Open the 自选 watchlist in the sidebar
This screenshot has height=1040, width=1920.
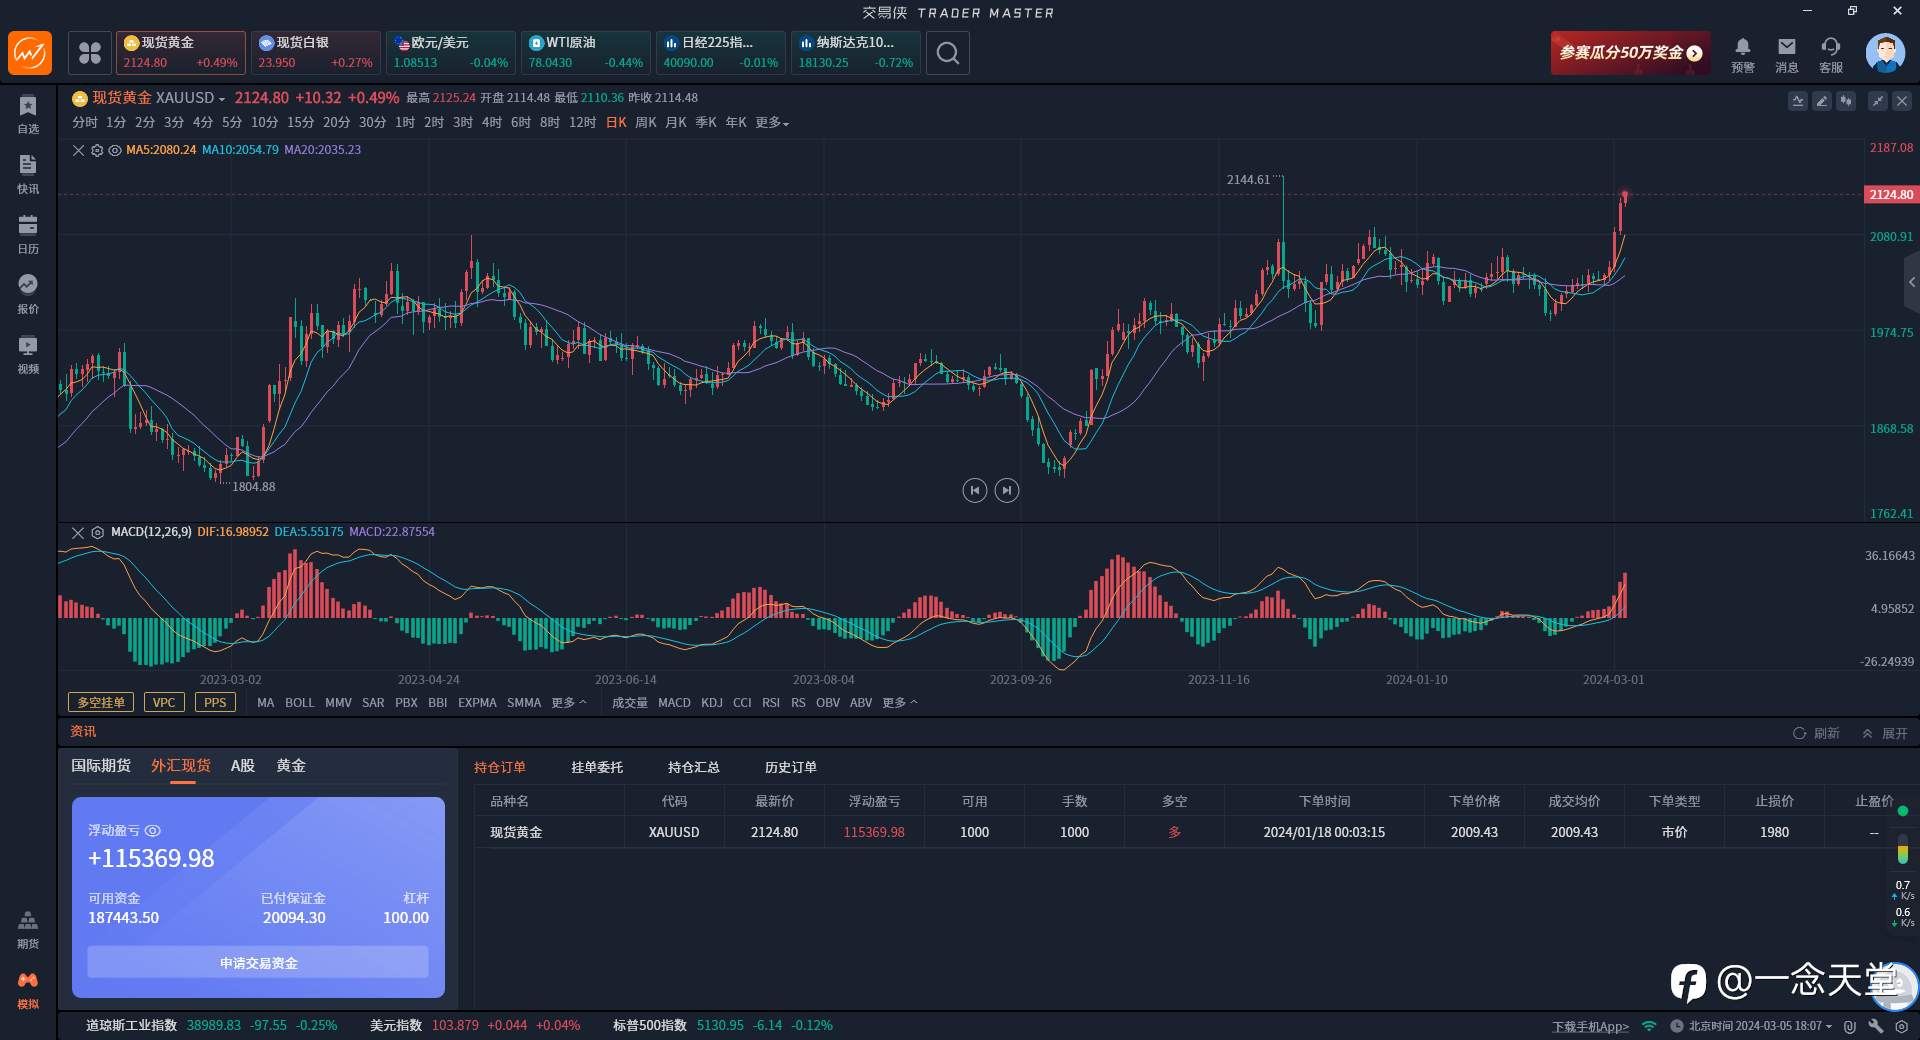(x=28, y=114)
